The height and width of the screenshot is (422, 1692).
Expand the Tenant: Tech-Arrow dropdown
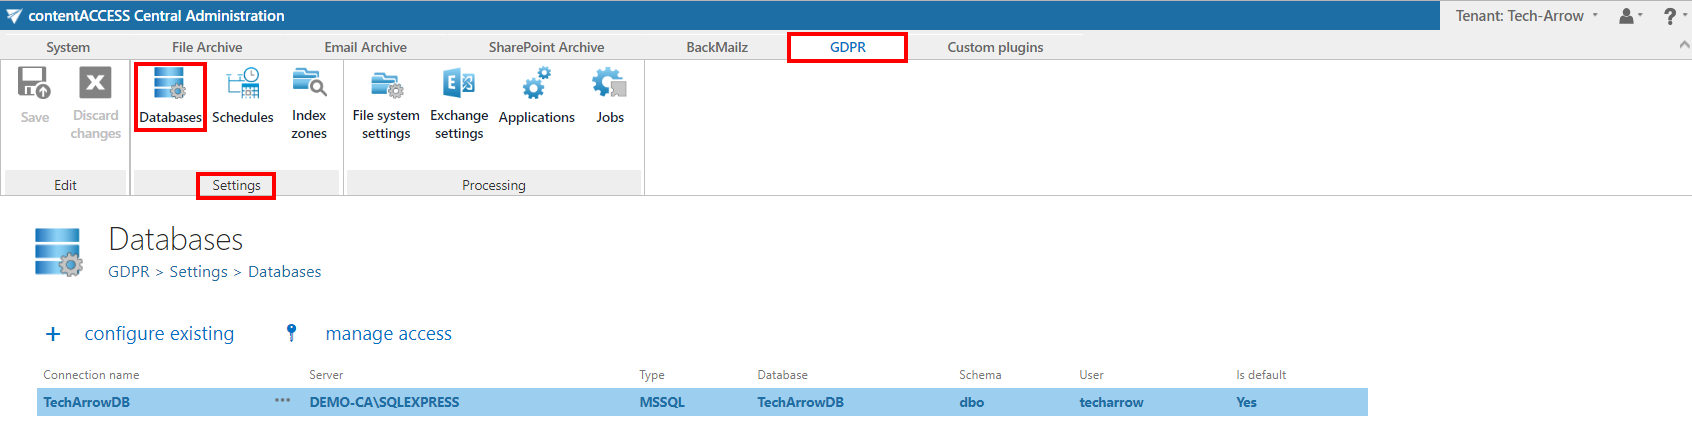(x=1526, y=16)
